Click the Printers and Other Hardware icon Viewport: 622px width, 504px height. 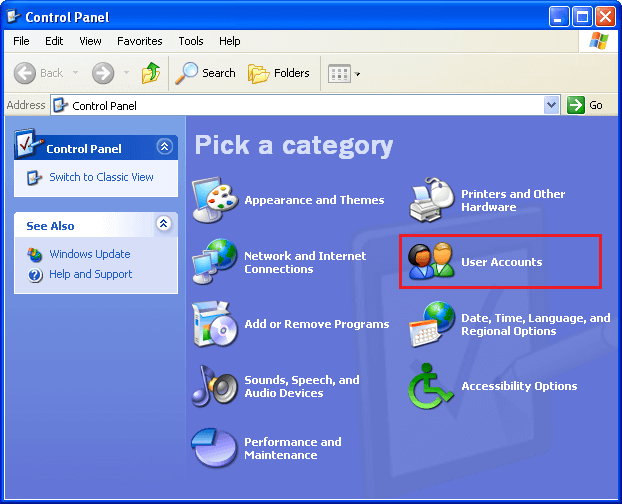click(x=432, y=199)
